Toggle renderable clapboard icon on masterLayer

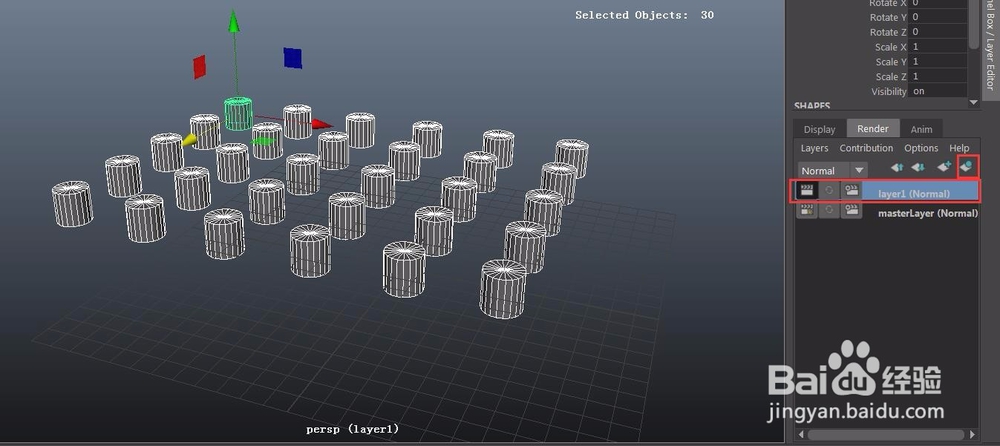coord(807,210)
